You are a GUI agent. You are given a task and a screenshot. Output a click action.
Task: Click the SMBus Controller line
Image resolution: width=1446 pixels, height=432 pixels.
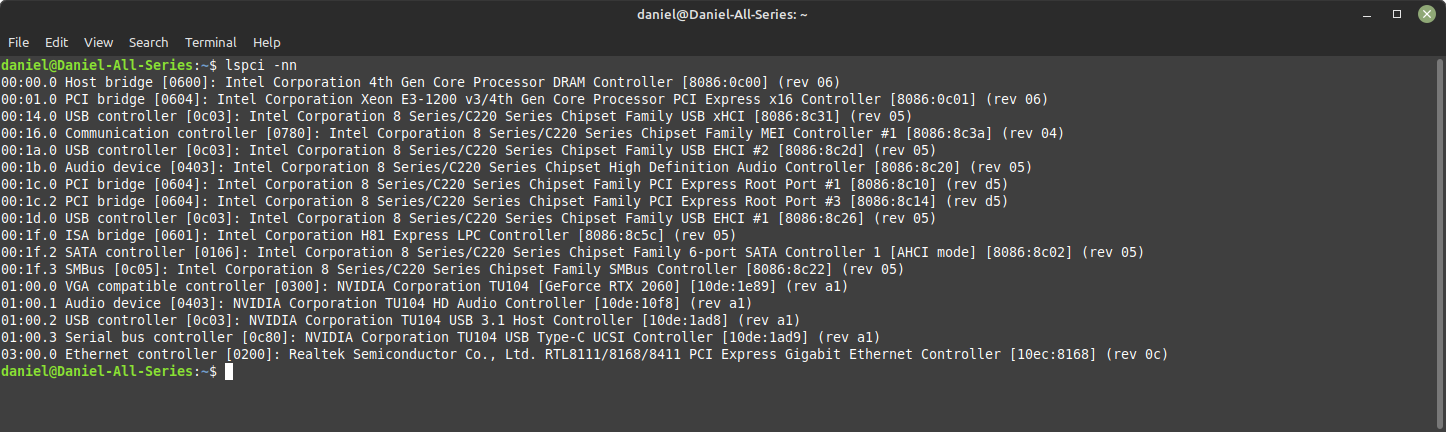[453, 269]
